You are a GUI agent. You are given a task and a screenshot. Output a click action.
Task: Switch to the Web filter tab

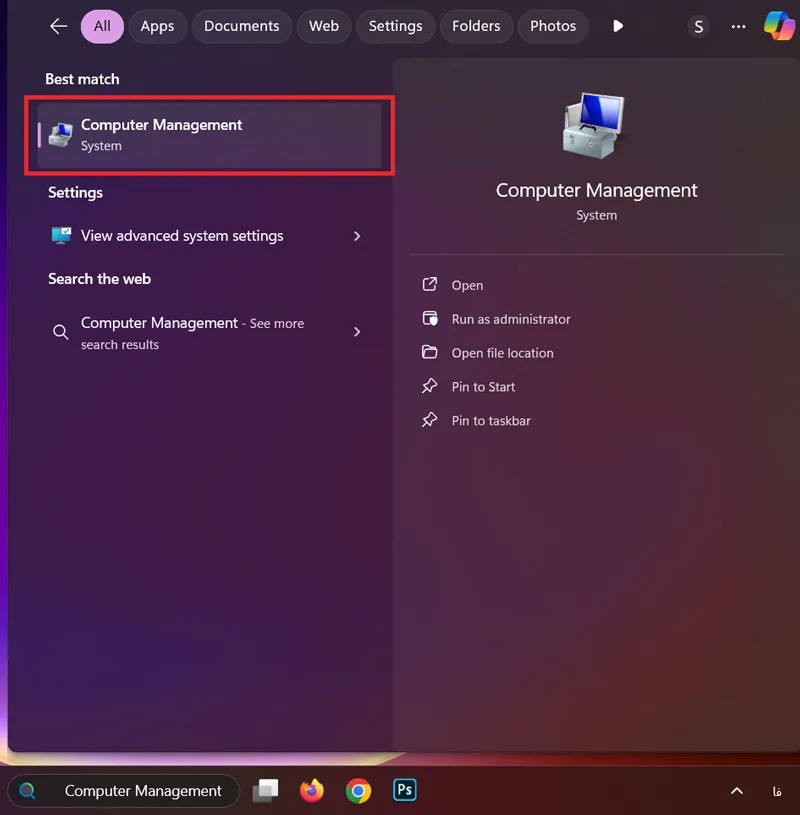coord(324,26)
